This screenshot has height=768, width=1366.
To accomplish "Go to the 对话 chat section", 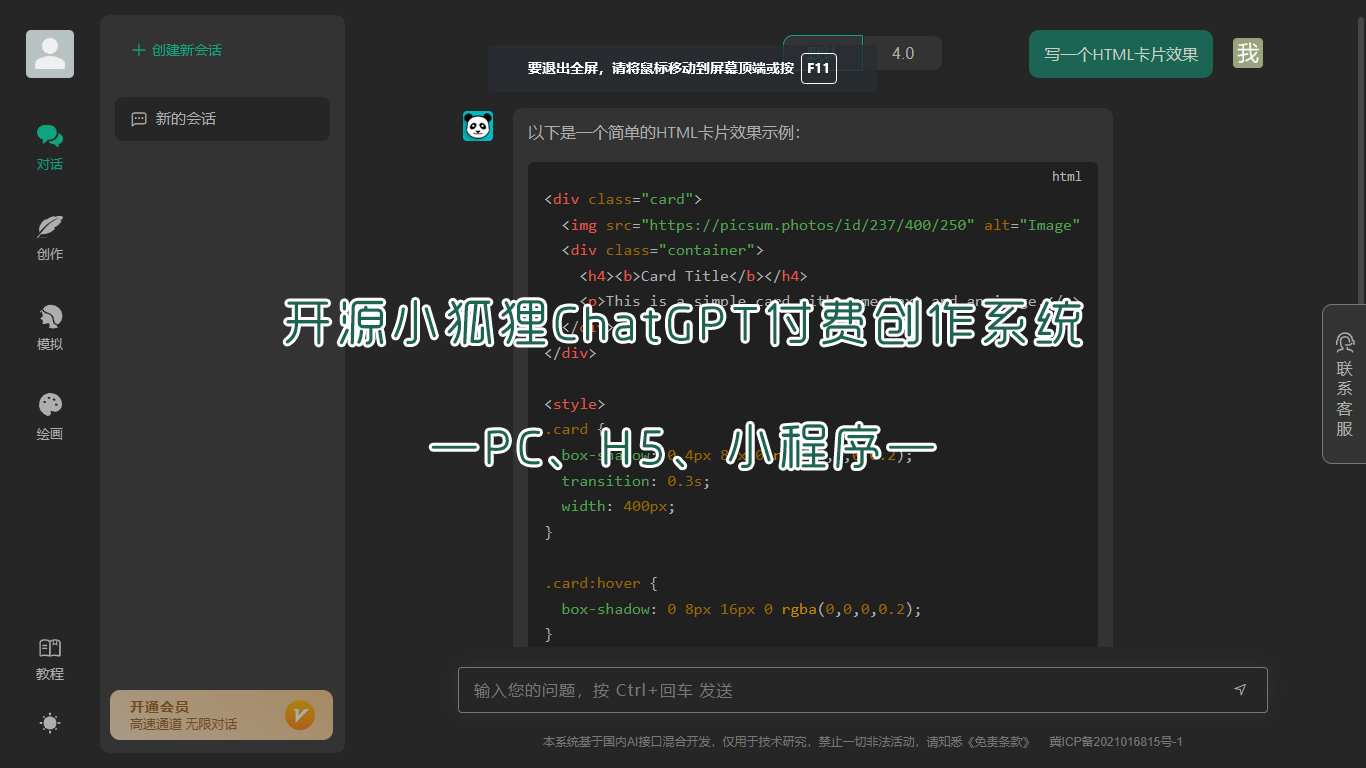I will (50, 147).
